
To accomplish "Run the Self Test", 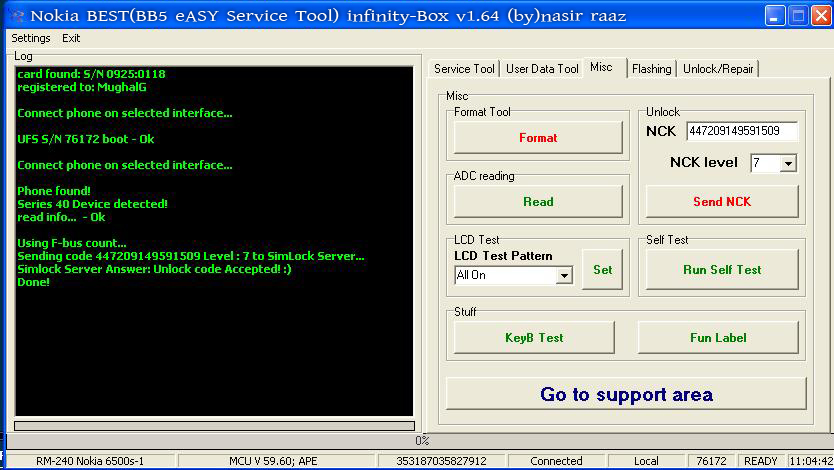I will [x=722, y=270].
